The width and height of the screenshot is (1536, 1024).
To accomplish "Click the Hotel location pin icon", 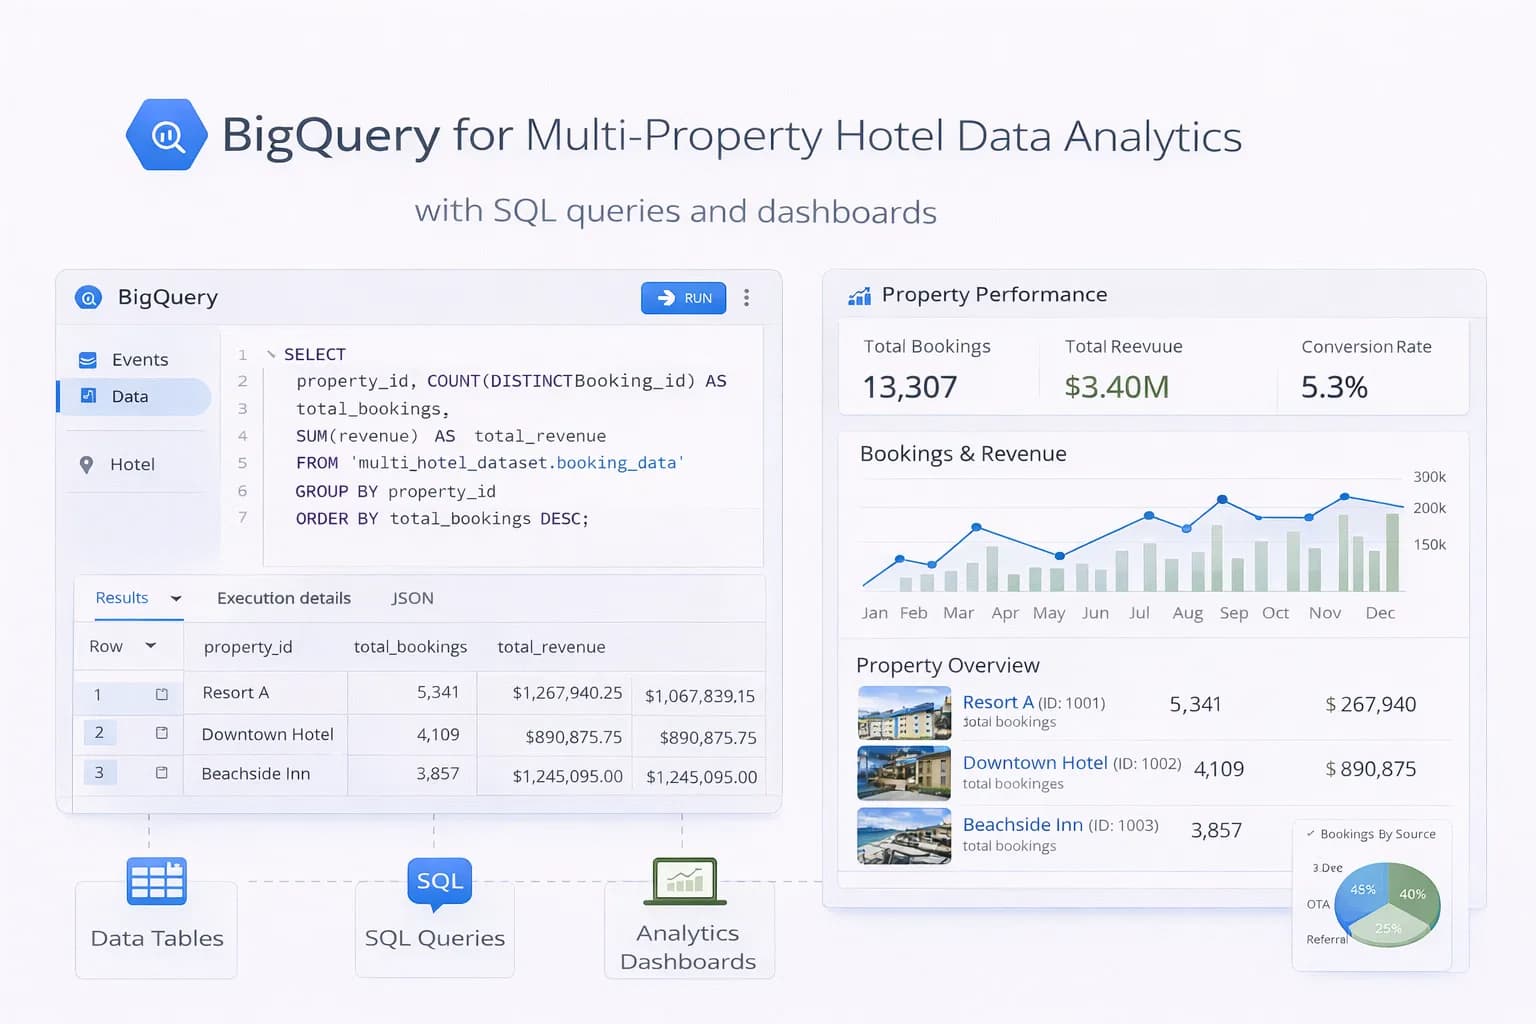I will 86,464.
